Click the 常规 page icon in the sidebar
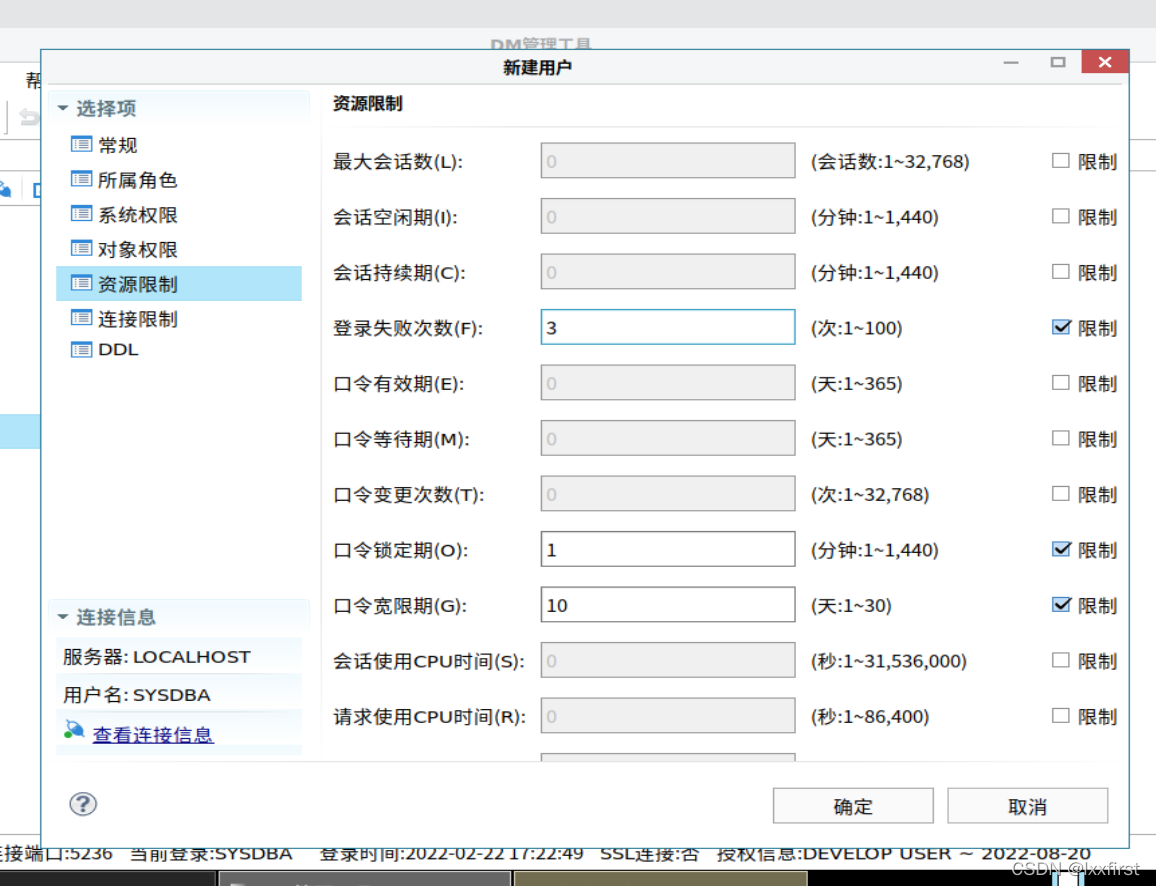This screenshot has height=886, width=1156. coord(81,144)
